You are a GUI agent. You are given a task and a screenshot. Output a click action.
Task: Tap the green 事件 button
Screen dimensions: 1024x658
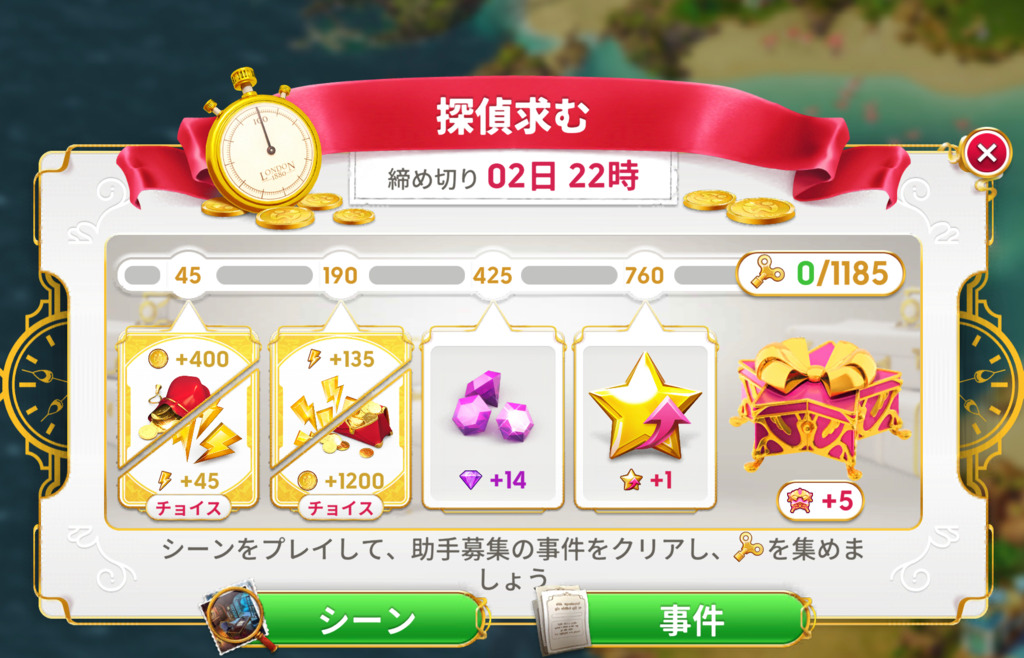click(690, 619)
